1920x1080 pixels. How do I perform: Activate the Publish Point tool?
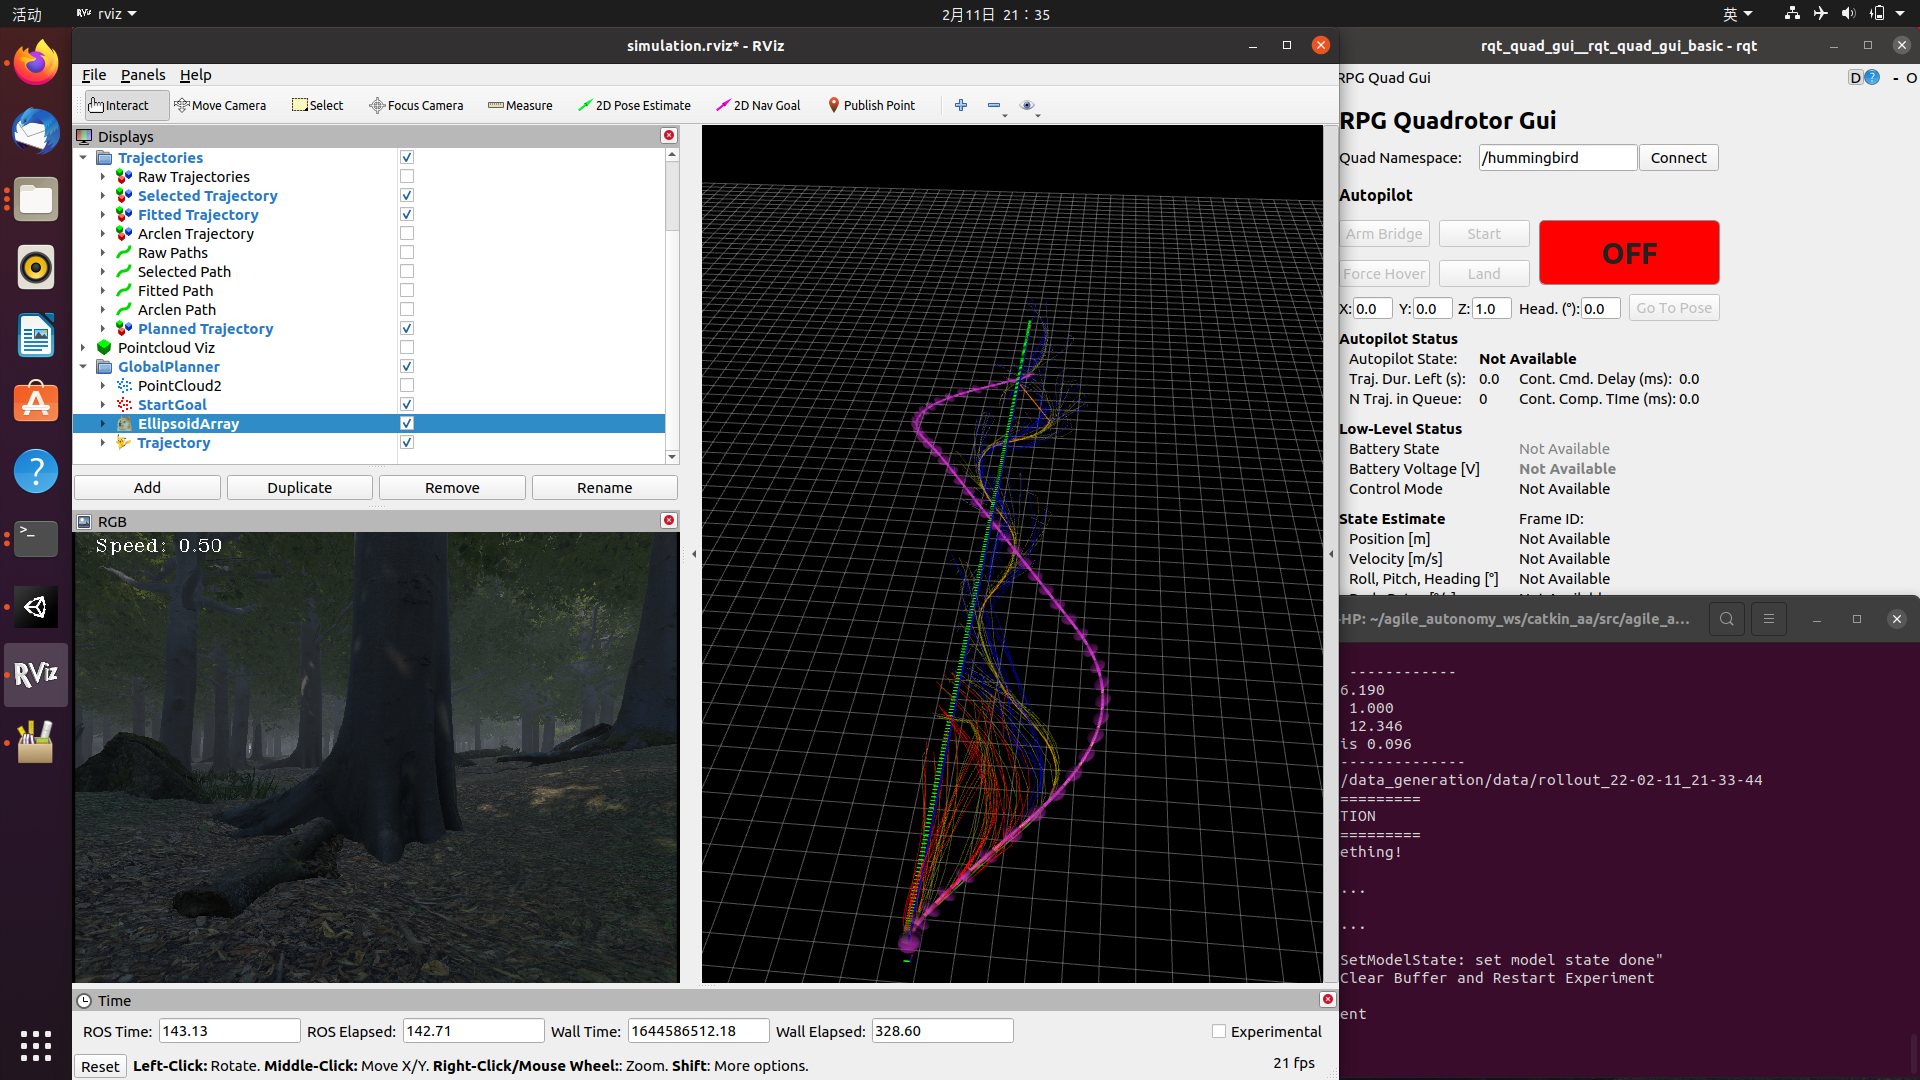click(x=871, y=105)
